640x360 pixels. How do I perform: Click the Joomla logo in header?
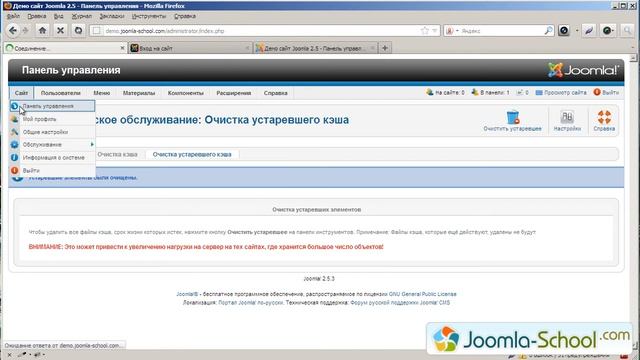pyautogui.click(x=583, y=70)
